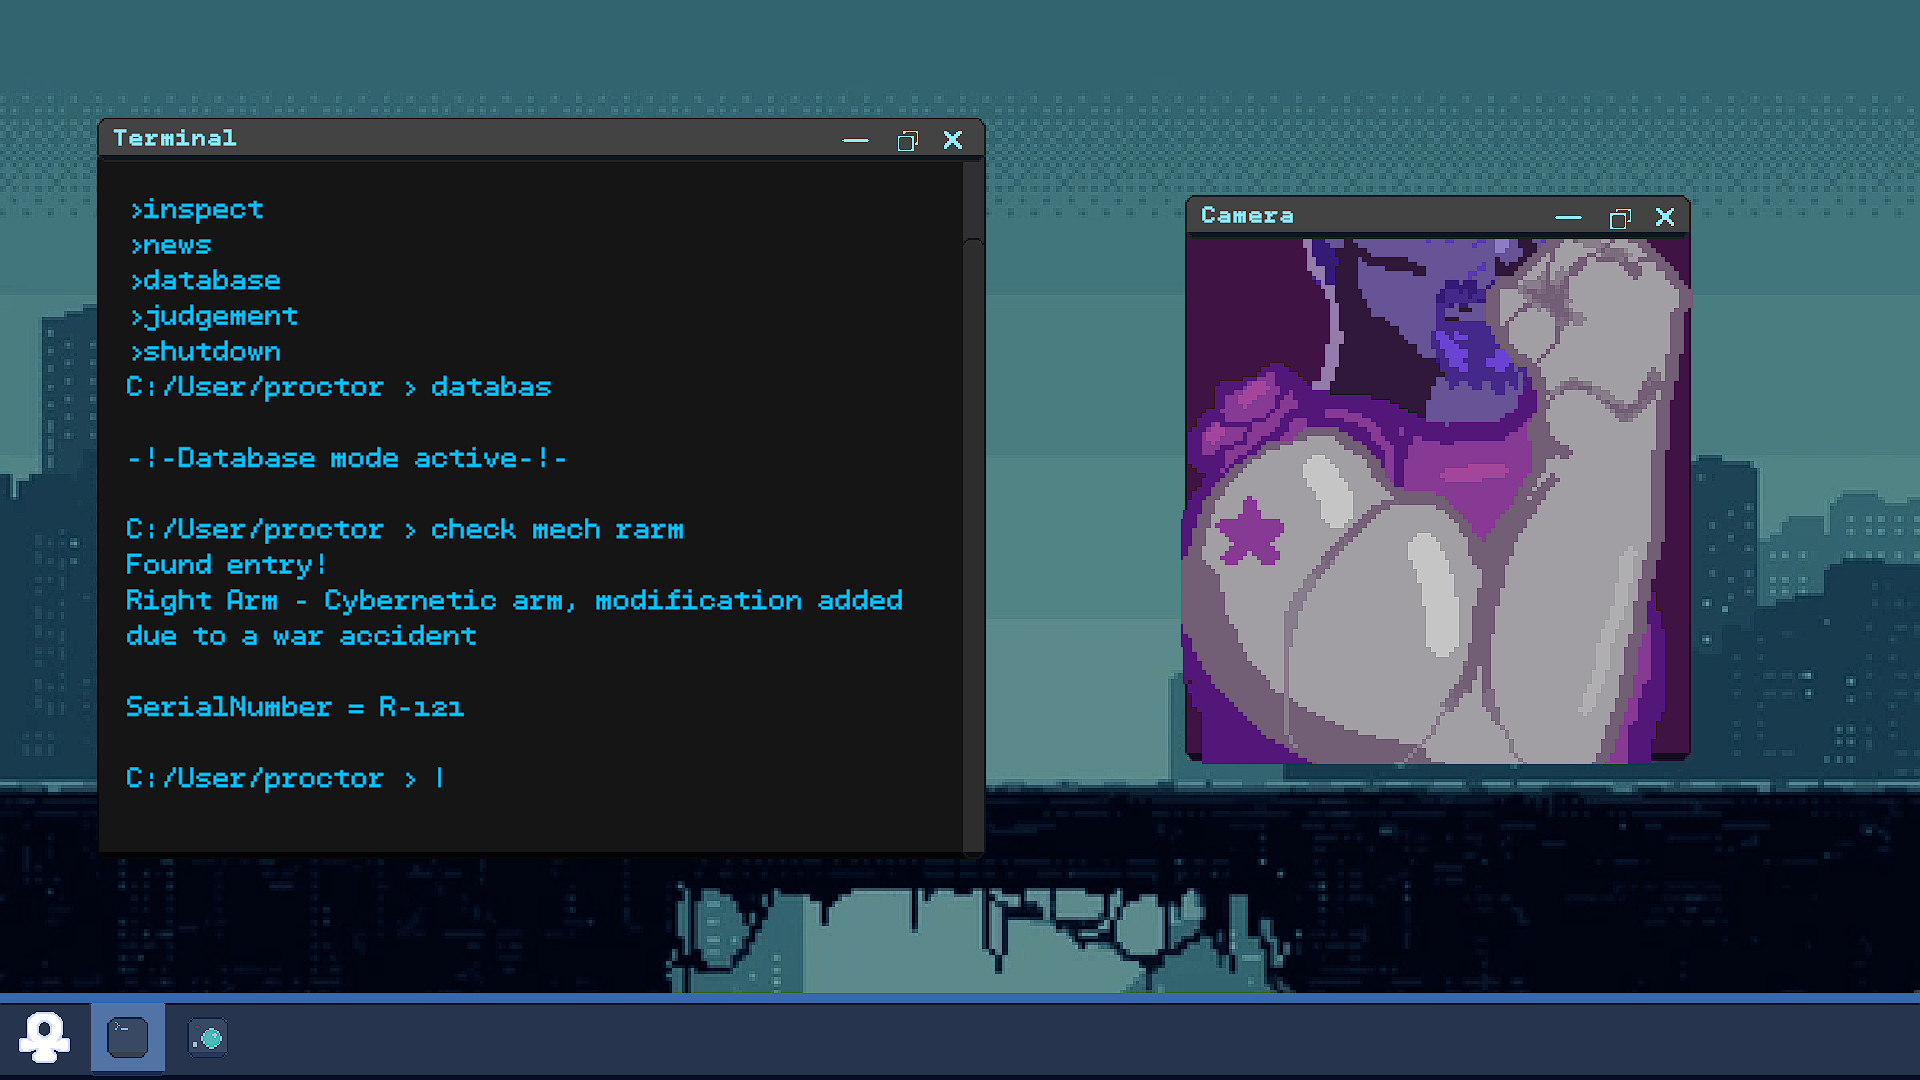Click the >database command entry

pyautogui.click(x=205, y=281)
